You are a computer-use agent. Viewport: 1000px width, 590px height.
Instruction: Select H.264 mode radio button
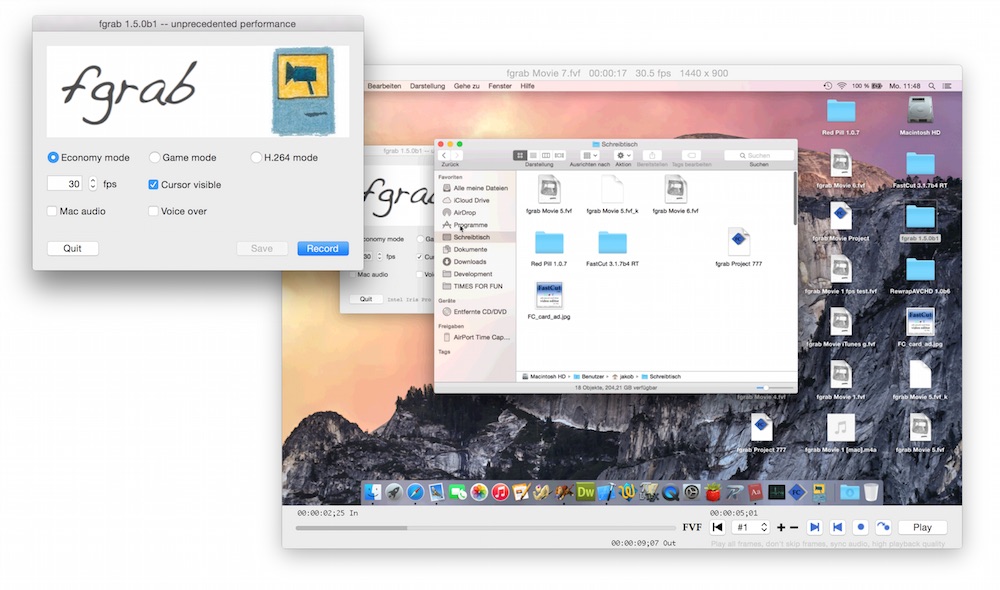tap(256, 157)
